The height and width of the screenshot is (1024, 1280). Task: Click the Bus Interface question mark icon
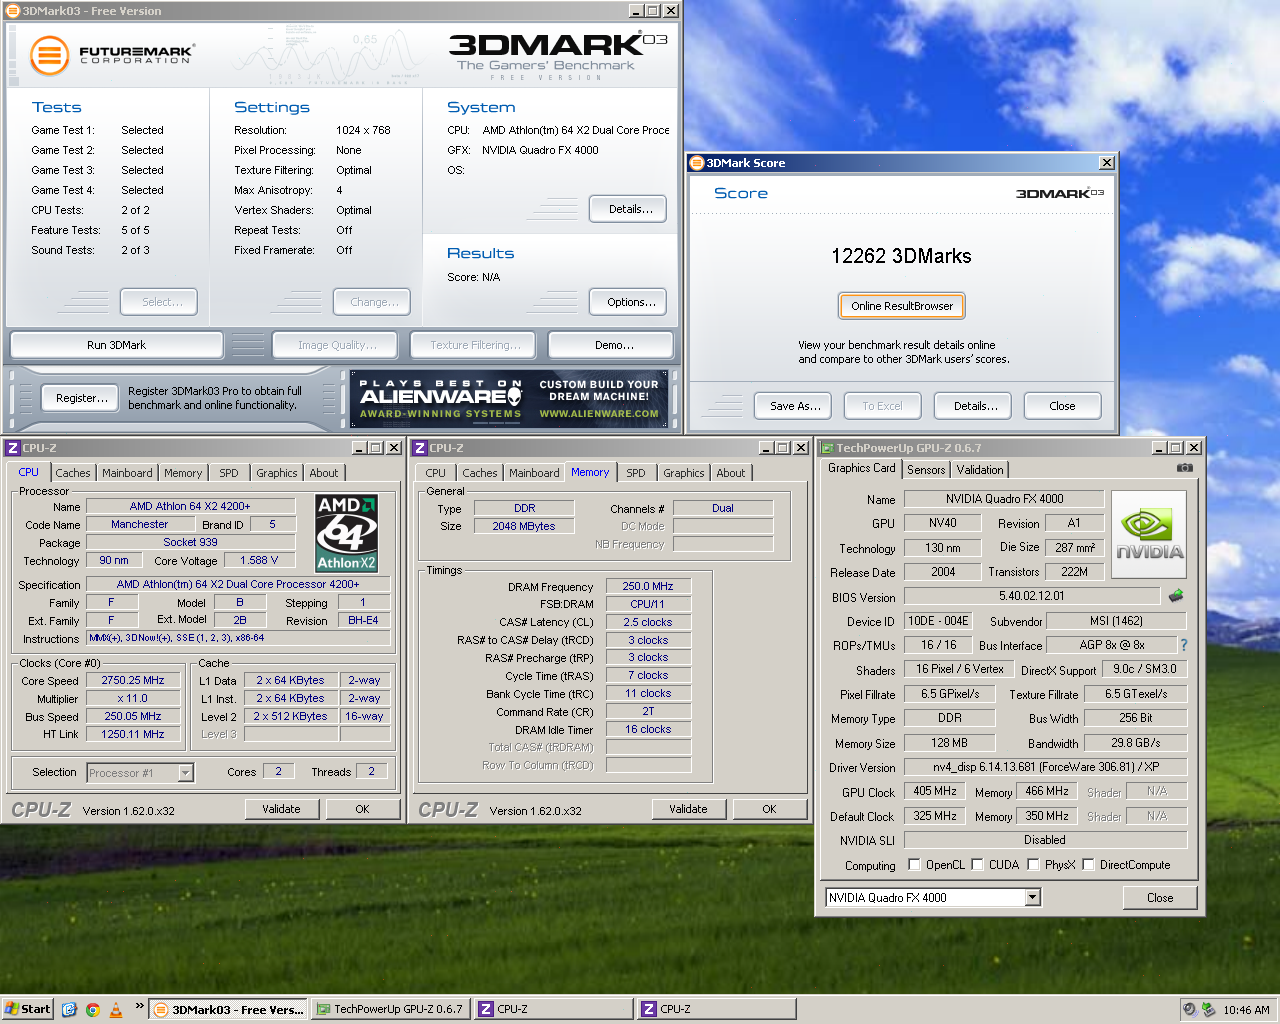[x=1184, y=645]
